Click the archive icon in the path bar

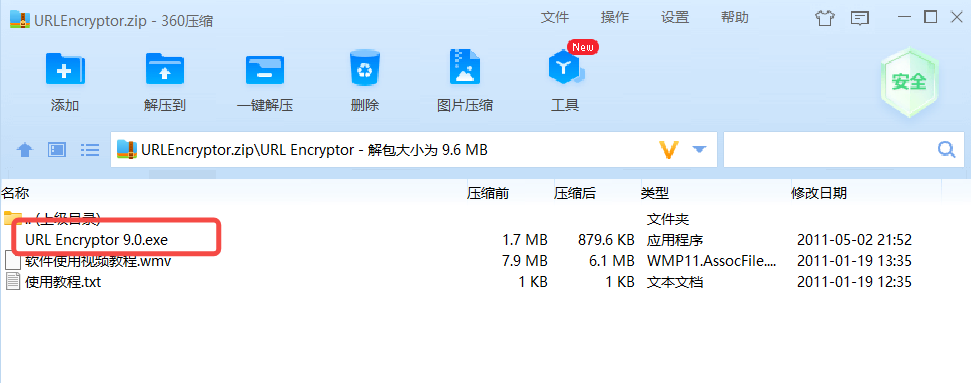click(x=126, y=149)
